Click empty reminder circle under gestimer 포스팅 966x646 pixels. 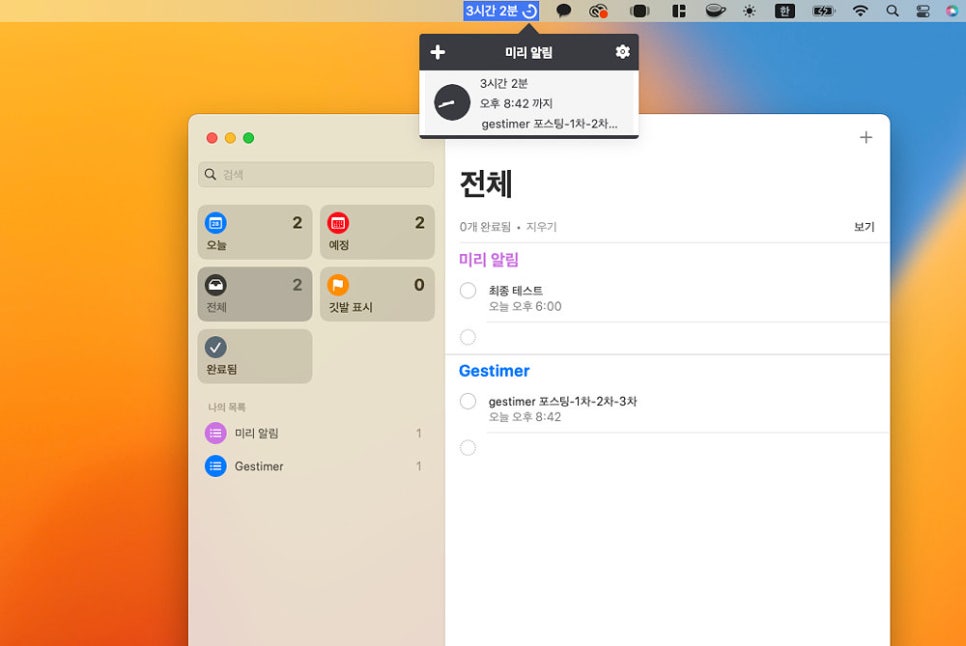point(468,448)
